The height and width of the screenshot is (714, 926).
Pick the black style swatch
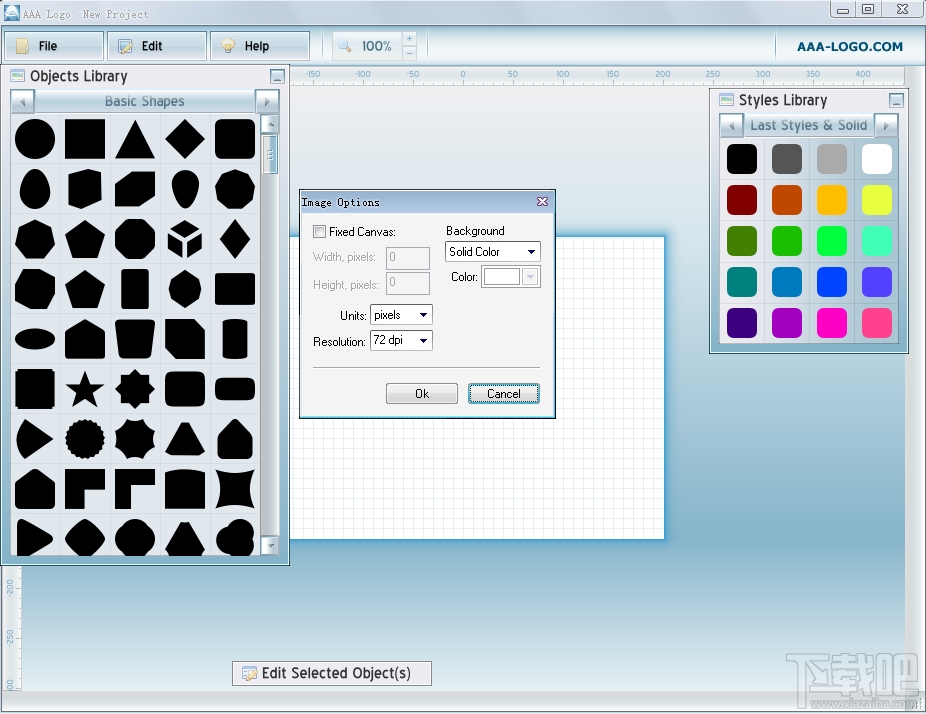click(x=742, y=159)
